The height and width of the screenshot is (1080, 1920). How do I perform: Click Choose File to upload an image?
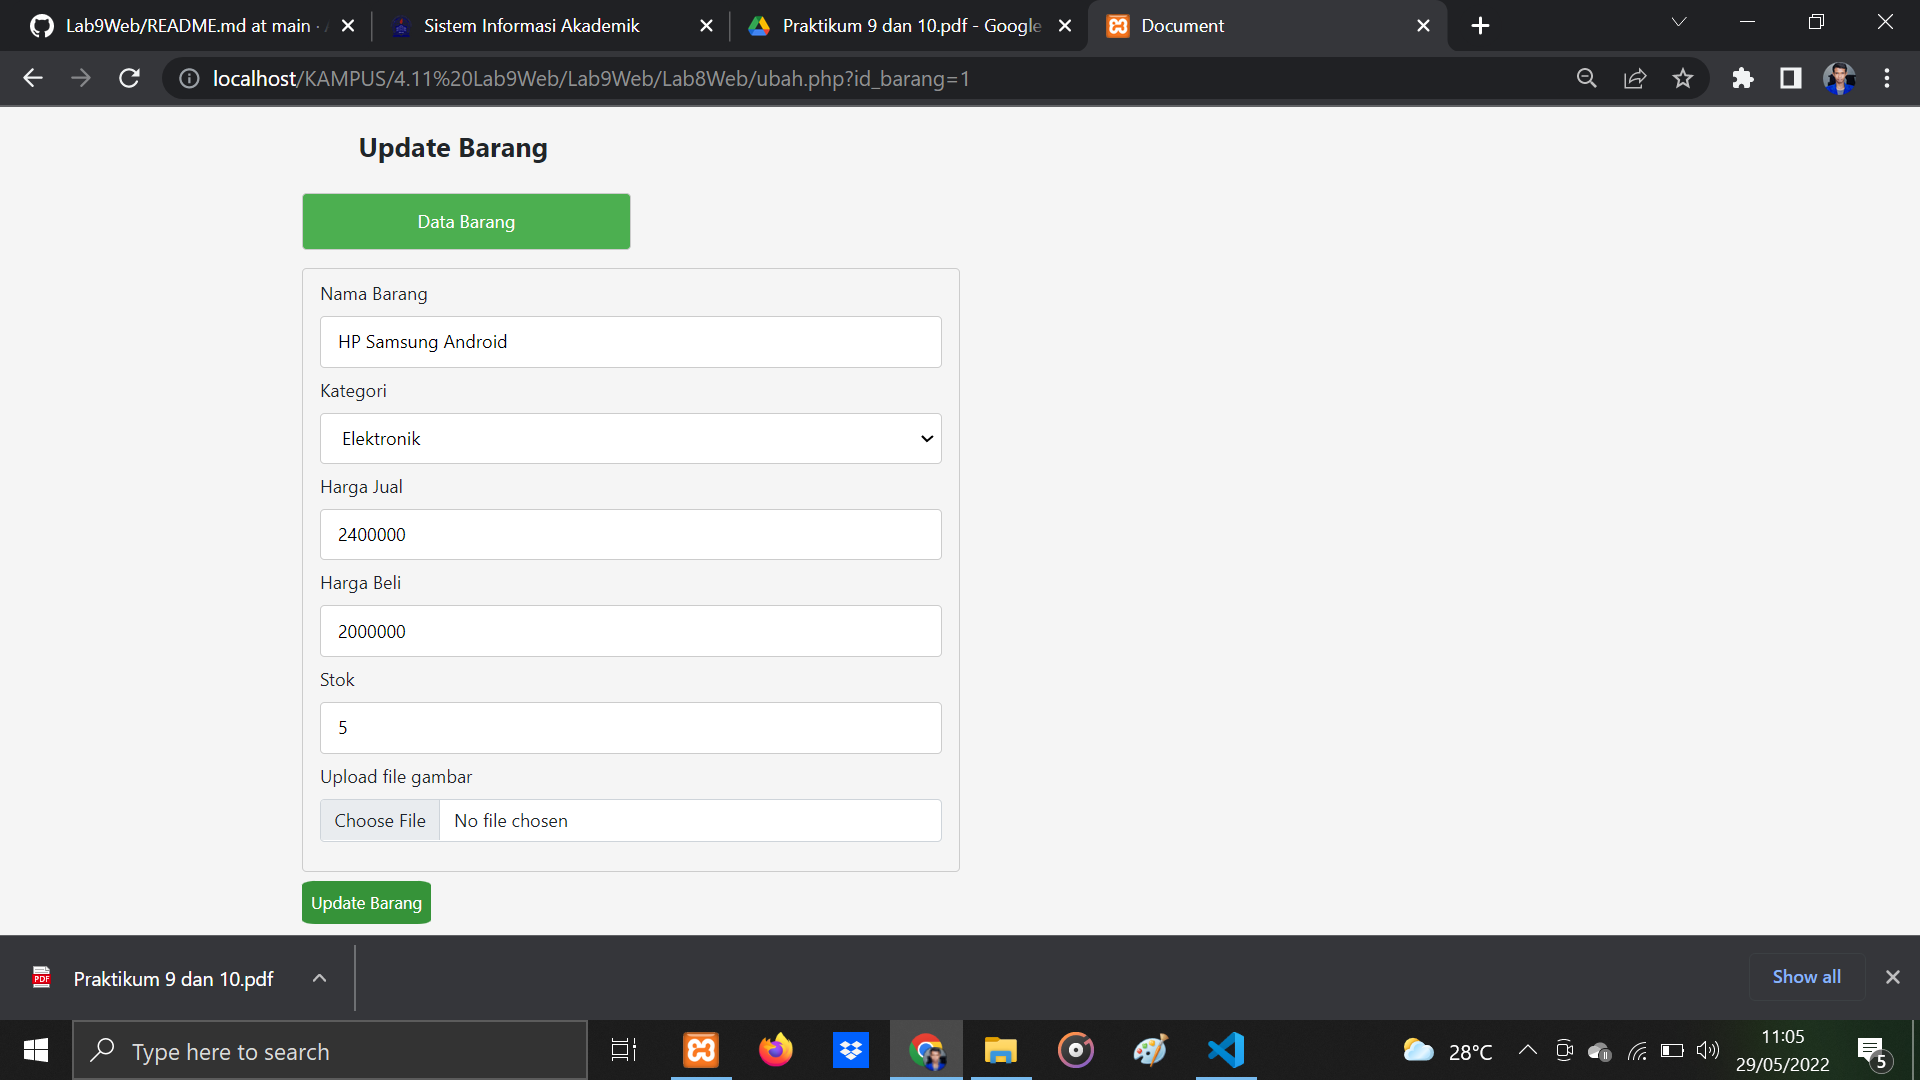[379, 820]
